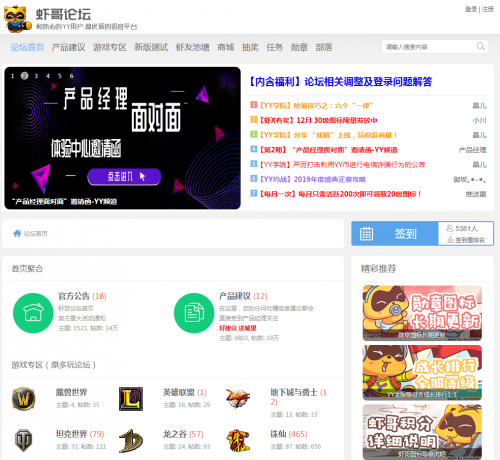Screen dimensions: 500x460
Task: Open the 诛仙 game icon
Action: coord(238,440)
